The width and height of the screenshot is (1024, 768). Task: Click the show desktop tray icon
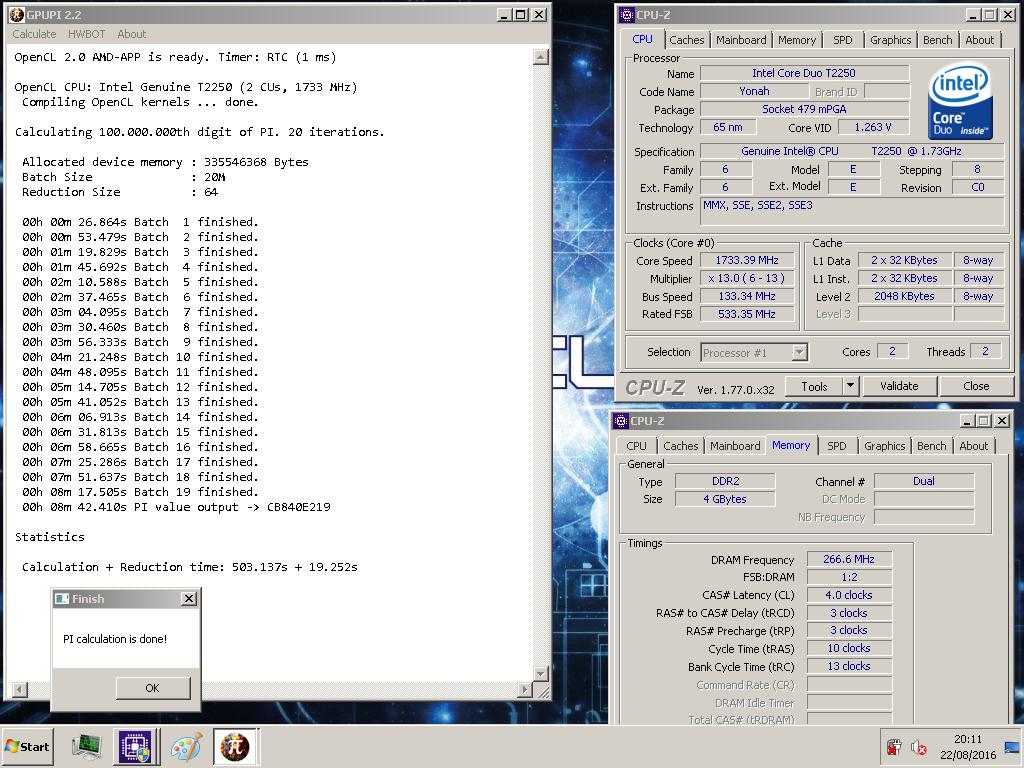1012,746
